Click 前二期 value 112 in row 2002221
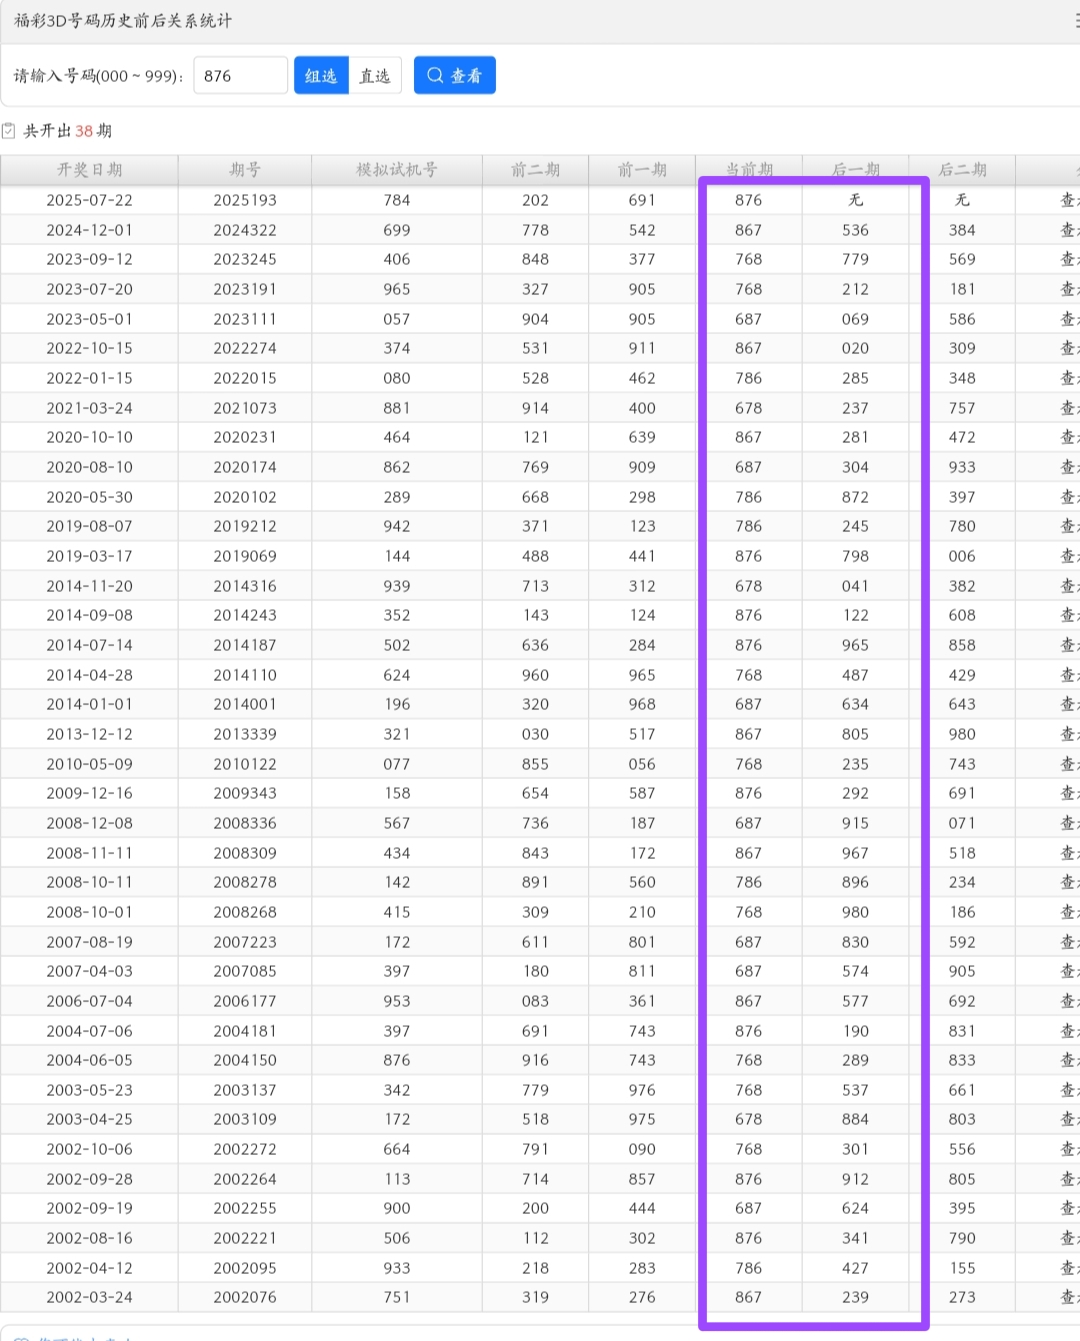Screen dimensions: 1080x1341 [535, 1238]
